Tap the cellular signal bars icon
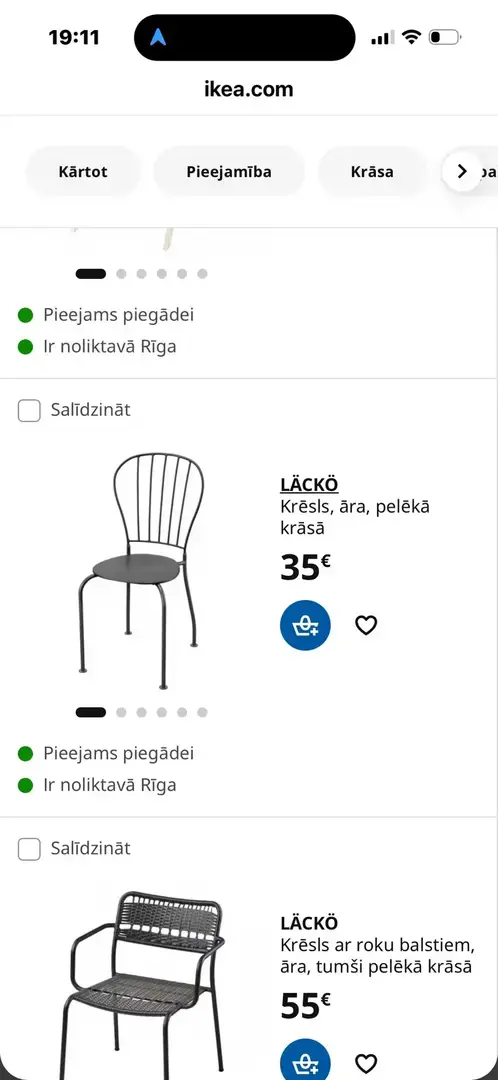 coord(382,38)
